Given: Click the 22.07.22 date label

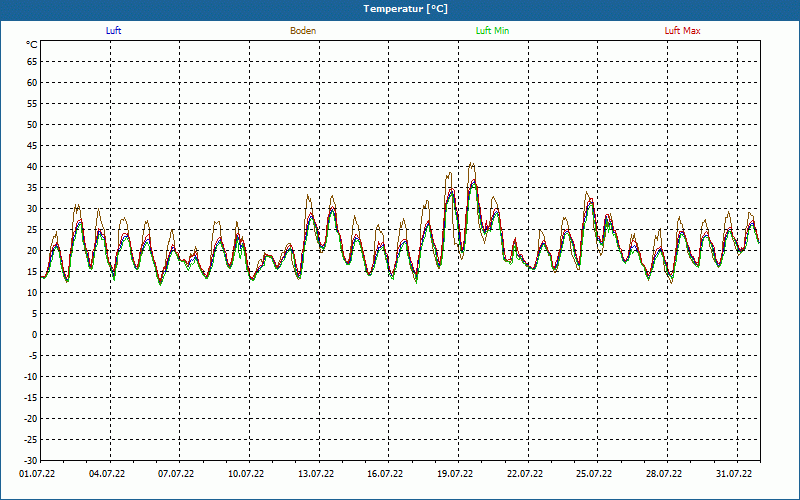Looking at the screenshot, I should [x=525, y=474].
